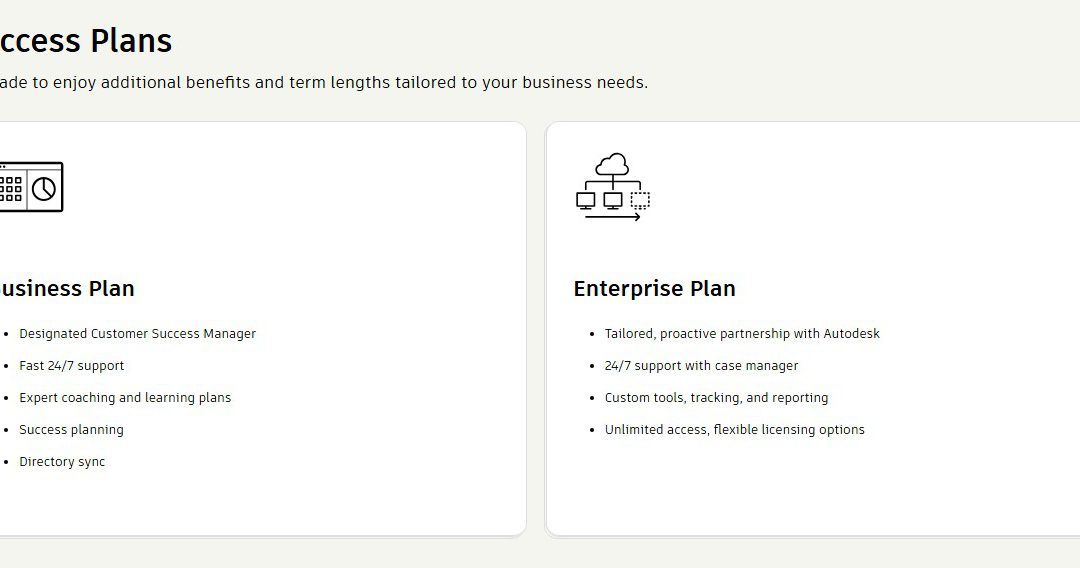The height and width of the screenshot is (568, 1080).
Task: Select the Enterprise Plan heading
Action: 654,288
